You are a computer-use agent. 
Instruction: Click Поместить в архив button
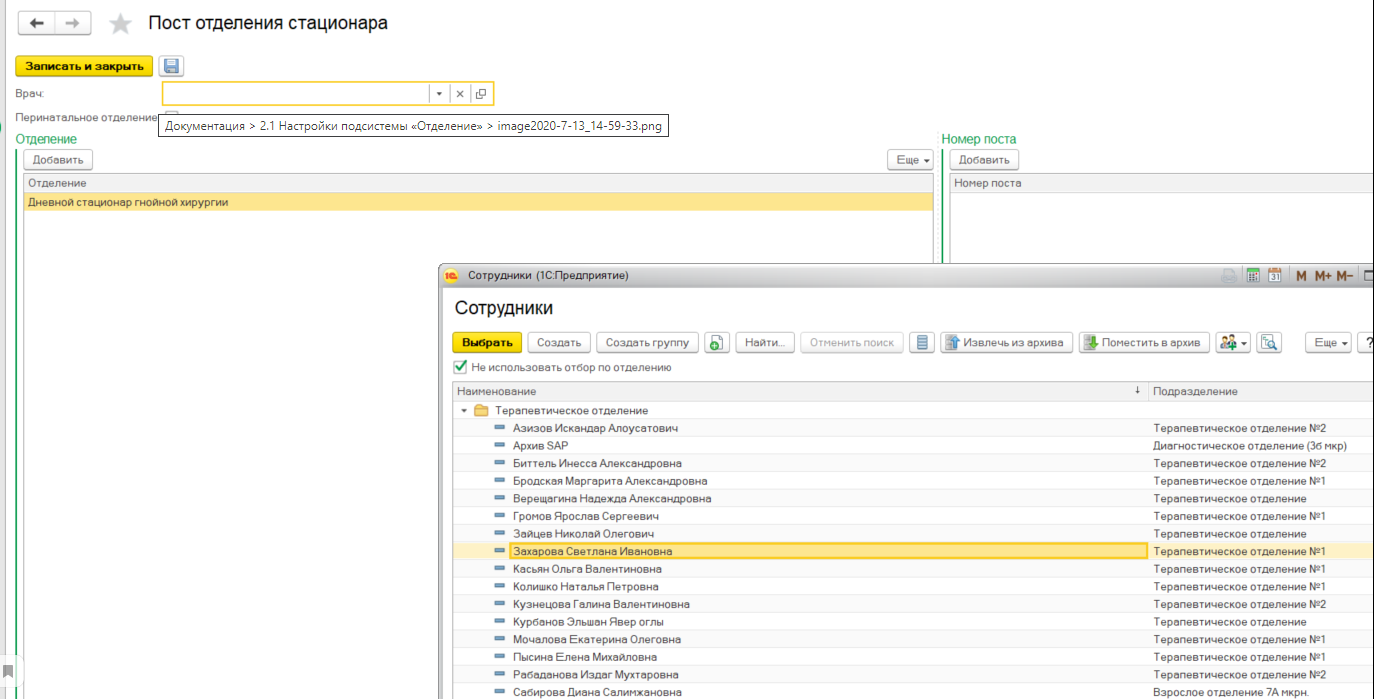coord(1144,343)
